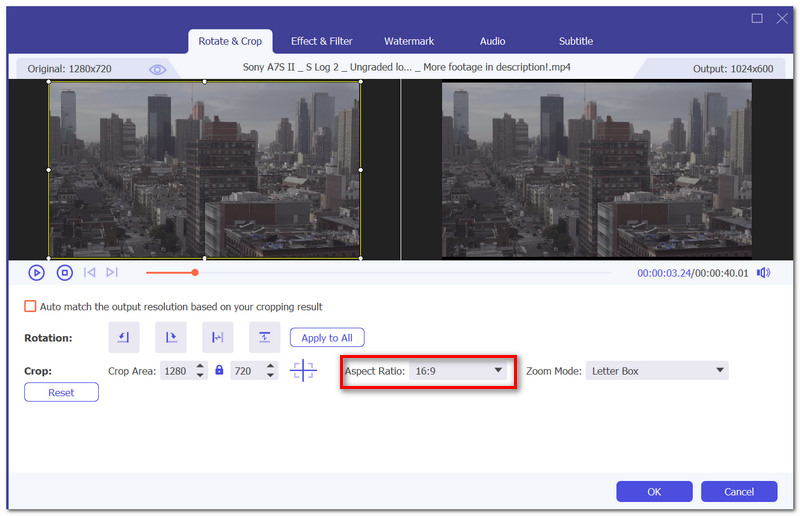800x516 pixels.
Task: Rotate video right 90 degrees
Action: click(170, 337)
